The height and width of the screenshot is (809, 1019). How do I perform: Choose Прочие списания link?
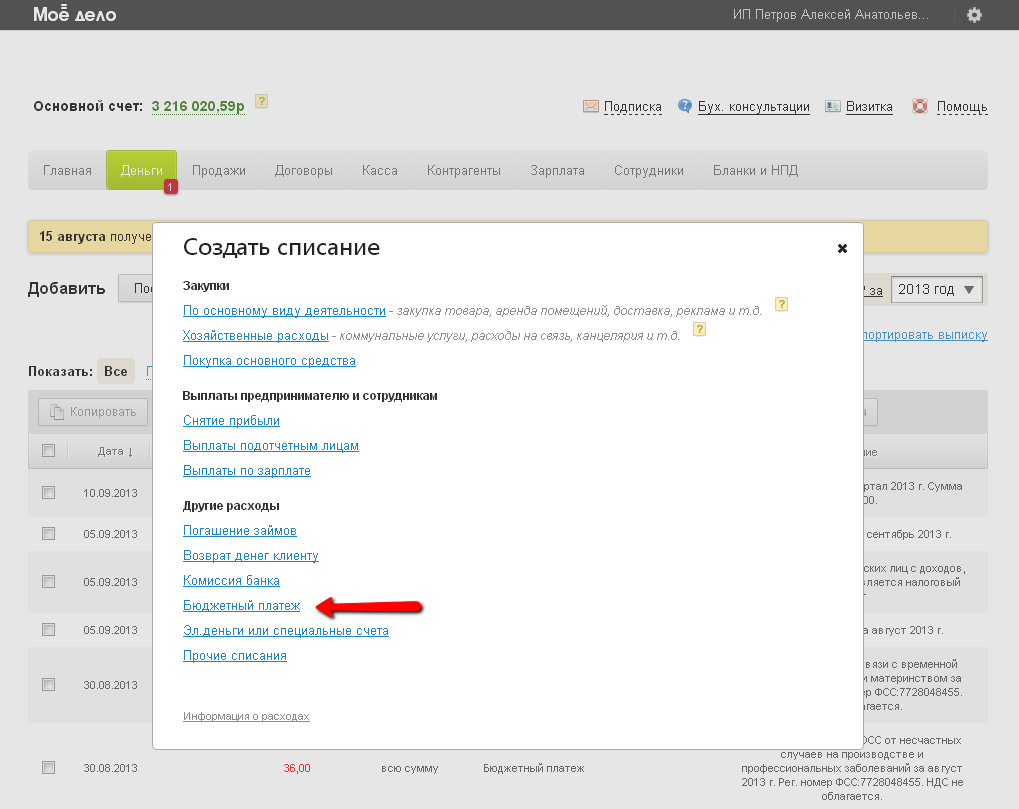tap(235, 656)
